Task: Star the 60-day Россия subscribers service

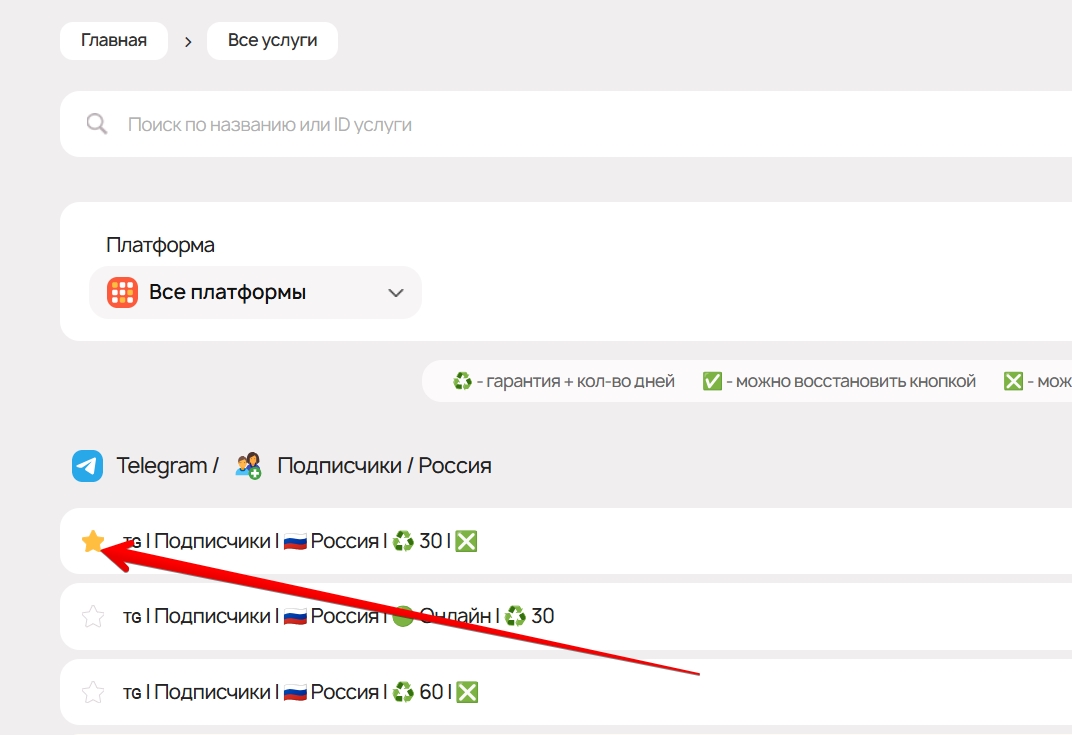Action: tap(93, 692)
